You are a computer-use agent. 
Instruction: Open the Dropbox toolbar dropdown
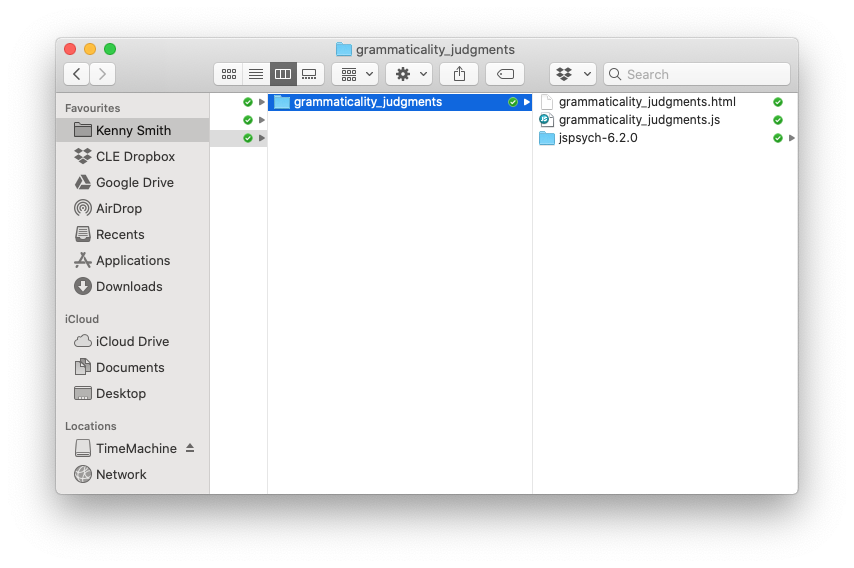[573, 74]
